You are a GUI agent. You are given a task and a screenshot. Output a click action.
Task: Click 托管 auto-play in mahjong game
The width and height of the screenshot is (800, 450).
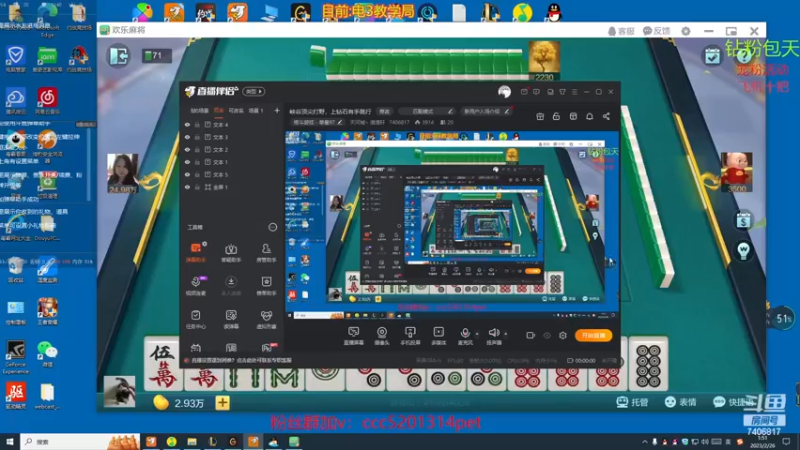click(x=633, y=402)
